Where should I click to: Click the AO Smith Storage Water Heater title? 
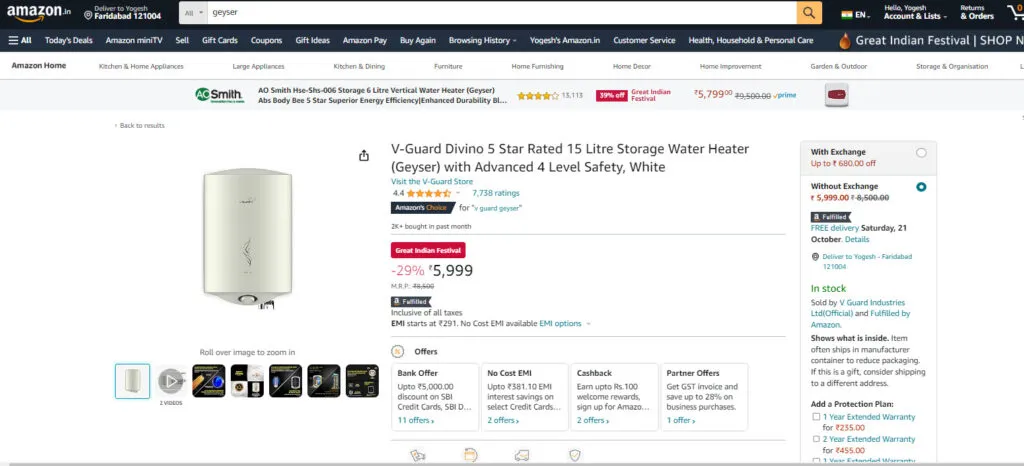pos(383,95)
